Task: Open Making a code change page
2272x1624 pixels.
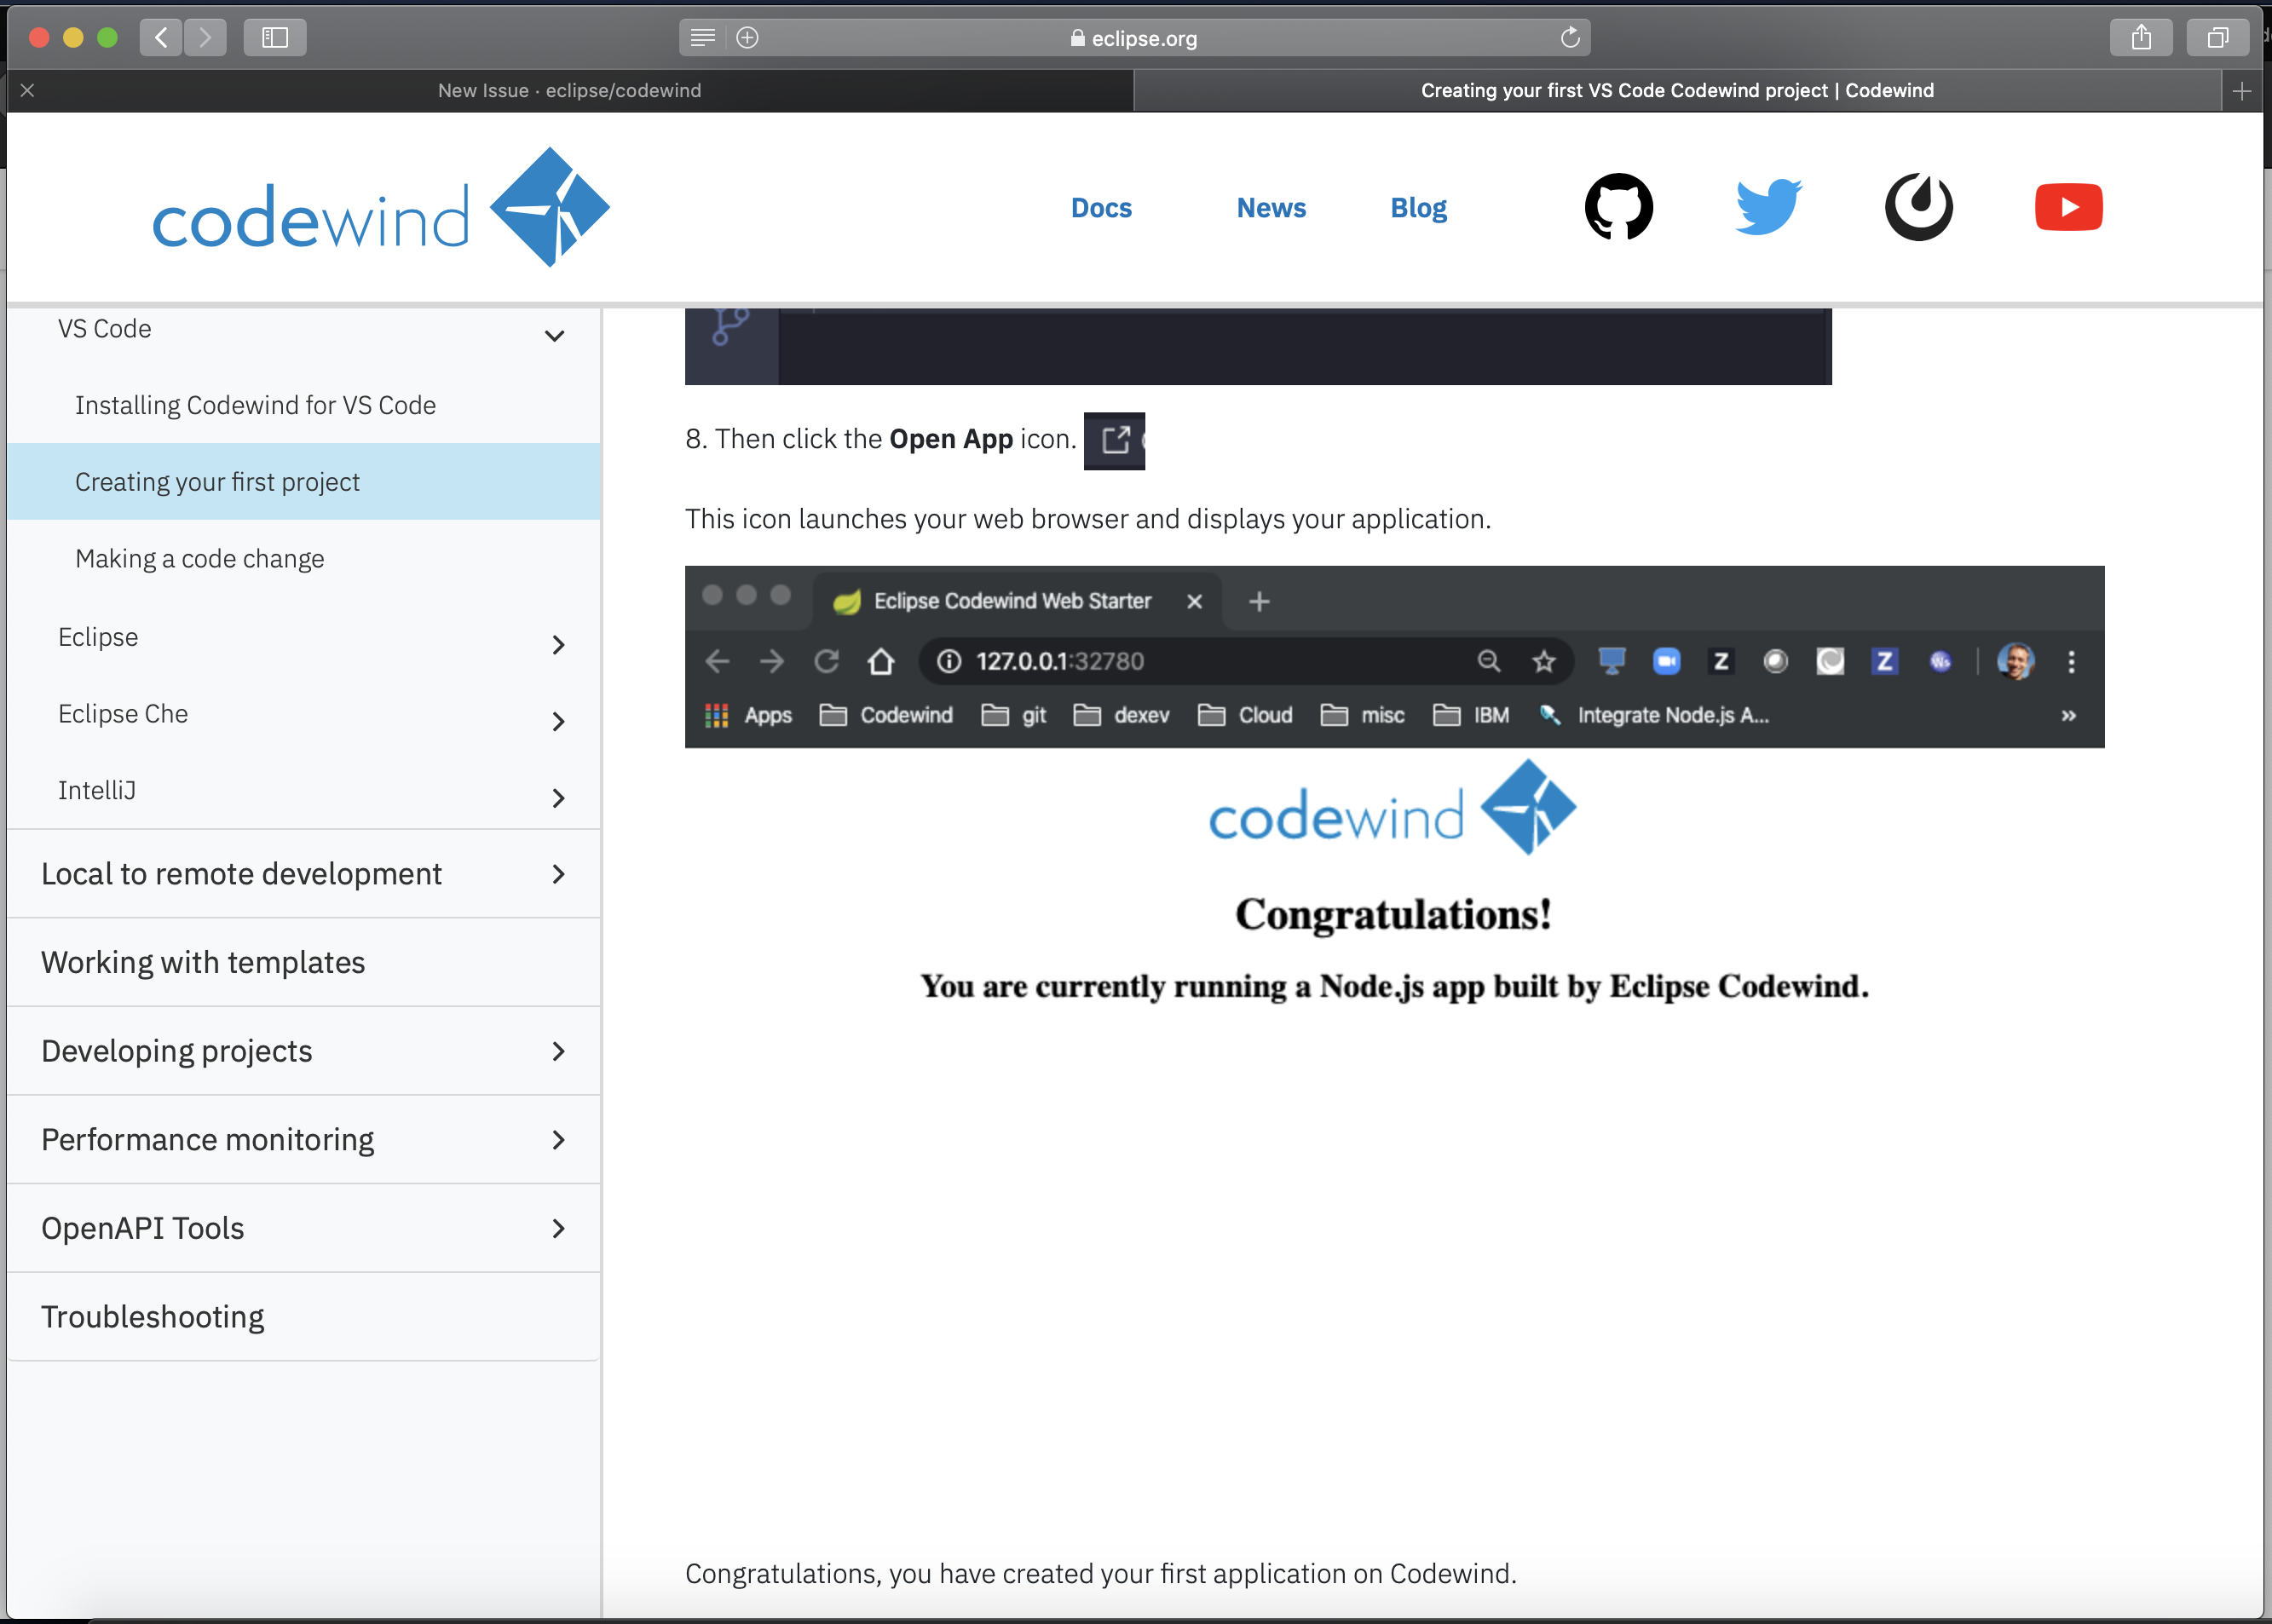Action: [200, 558]
